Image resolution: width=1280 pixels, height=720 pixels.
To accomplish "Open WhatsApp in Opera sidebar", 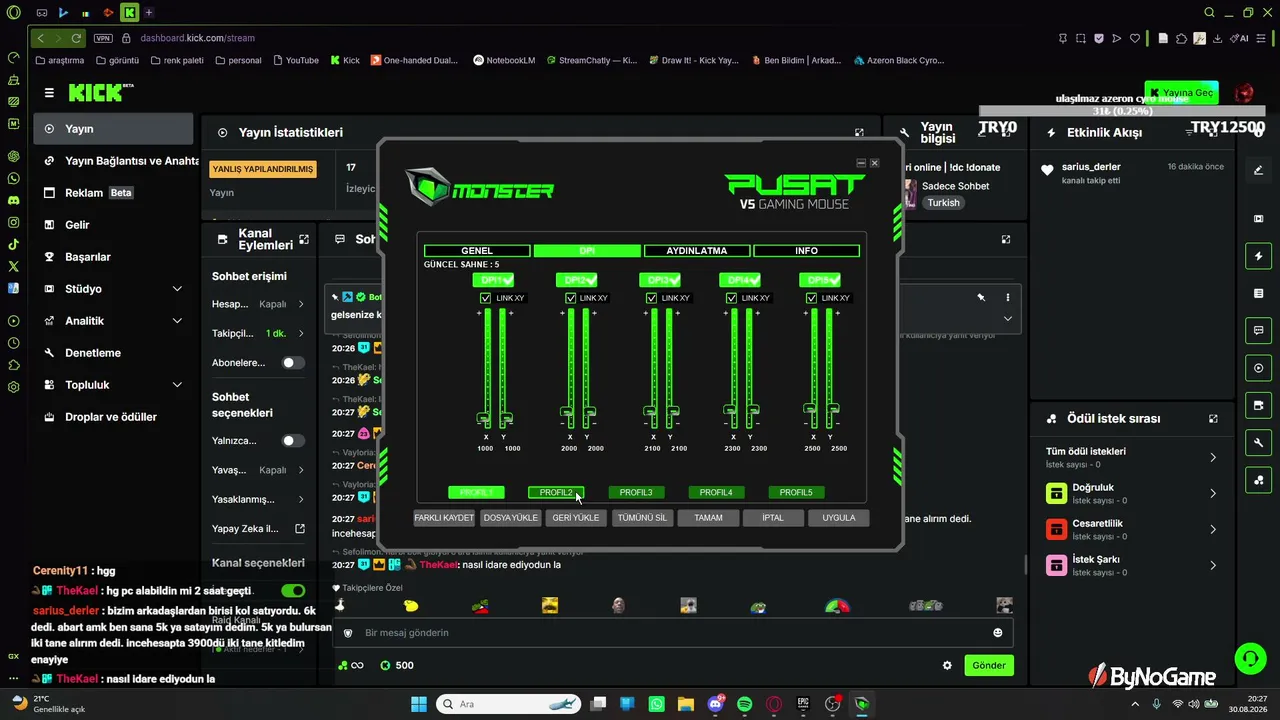I will point(13,178).
